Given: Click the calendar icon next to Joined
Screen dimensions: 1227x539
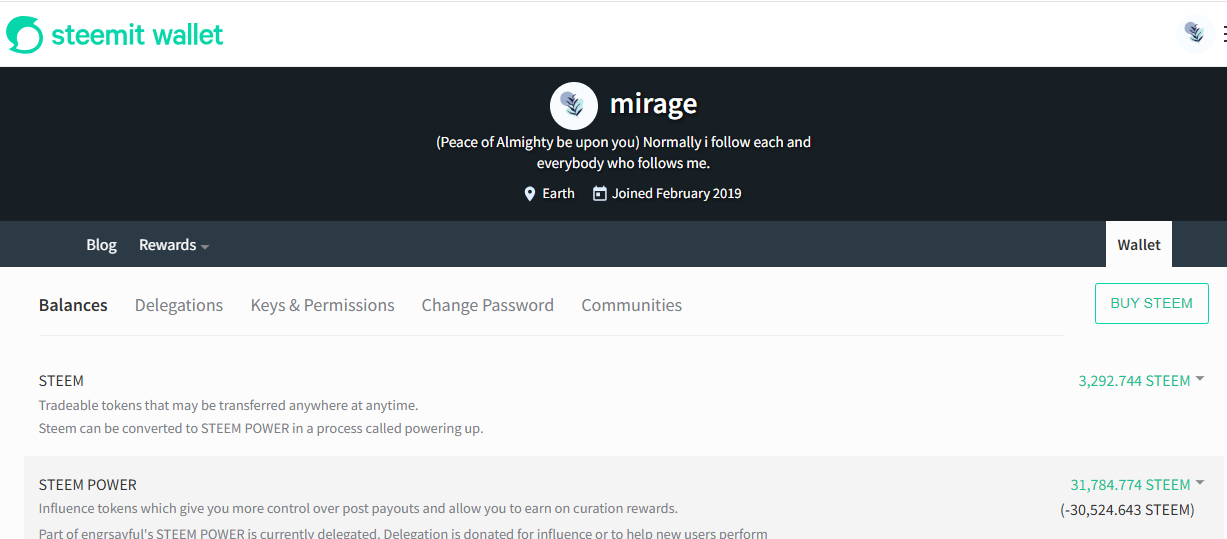Looking at the screenshot, I should coord(600,193).
